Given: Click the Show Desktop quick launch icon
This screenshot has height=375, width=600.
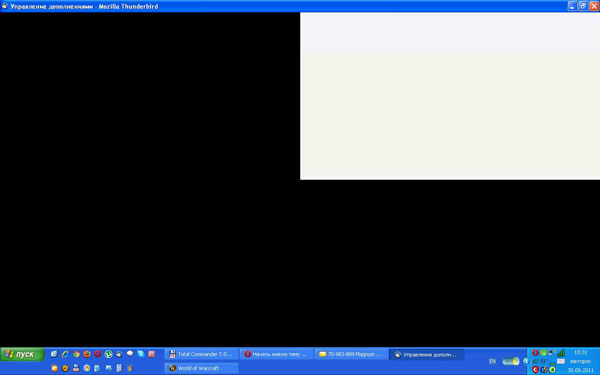Looking at the screenshot, I should pyautogui.click(x=54, y=354).
